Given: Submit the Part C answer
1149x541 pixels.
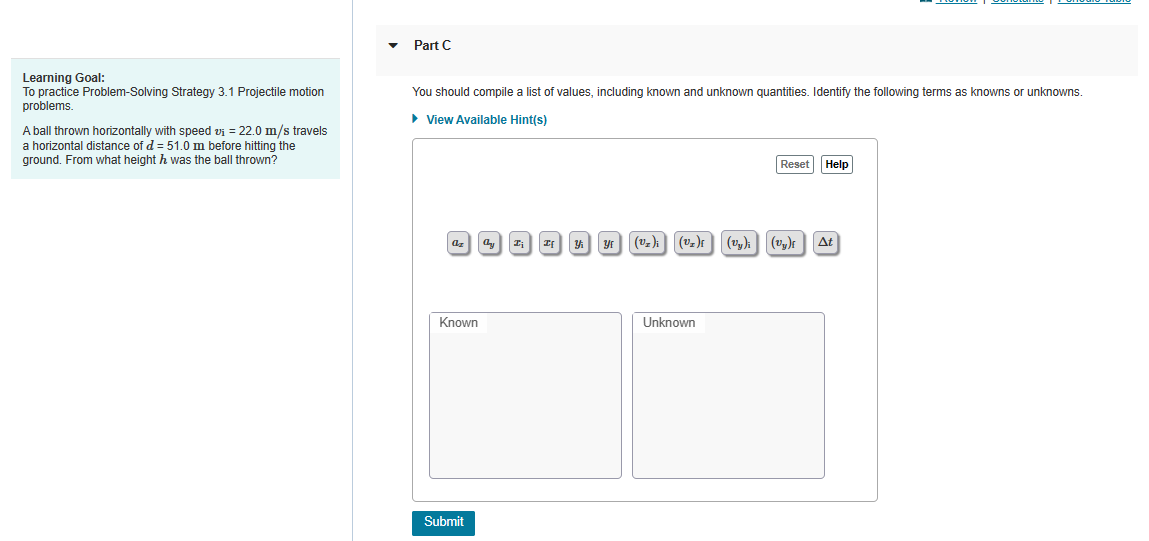Looking at the screenshot, I should [443, 523].
